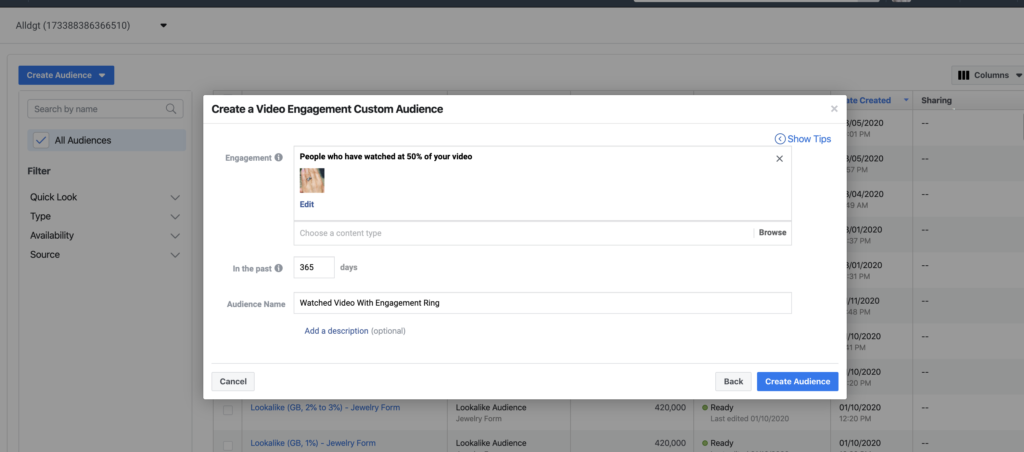Click Show Tips link
The width and height of the screenshot is (1024, 452).
point(809,138)
